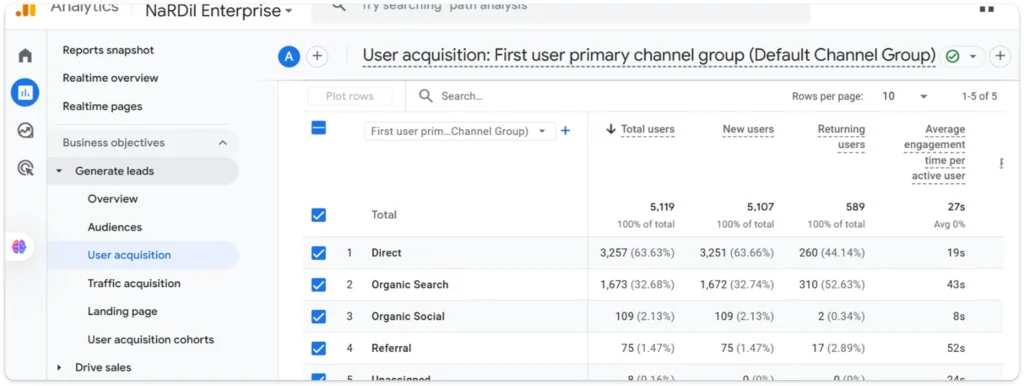
Task: Open the Explore icon in left rail
Action: point(25,131)
